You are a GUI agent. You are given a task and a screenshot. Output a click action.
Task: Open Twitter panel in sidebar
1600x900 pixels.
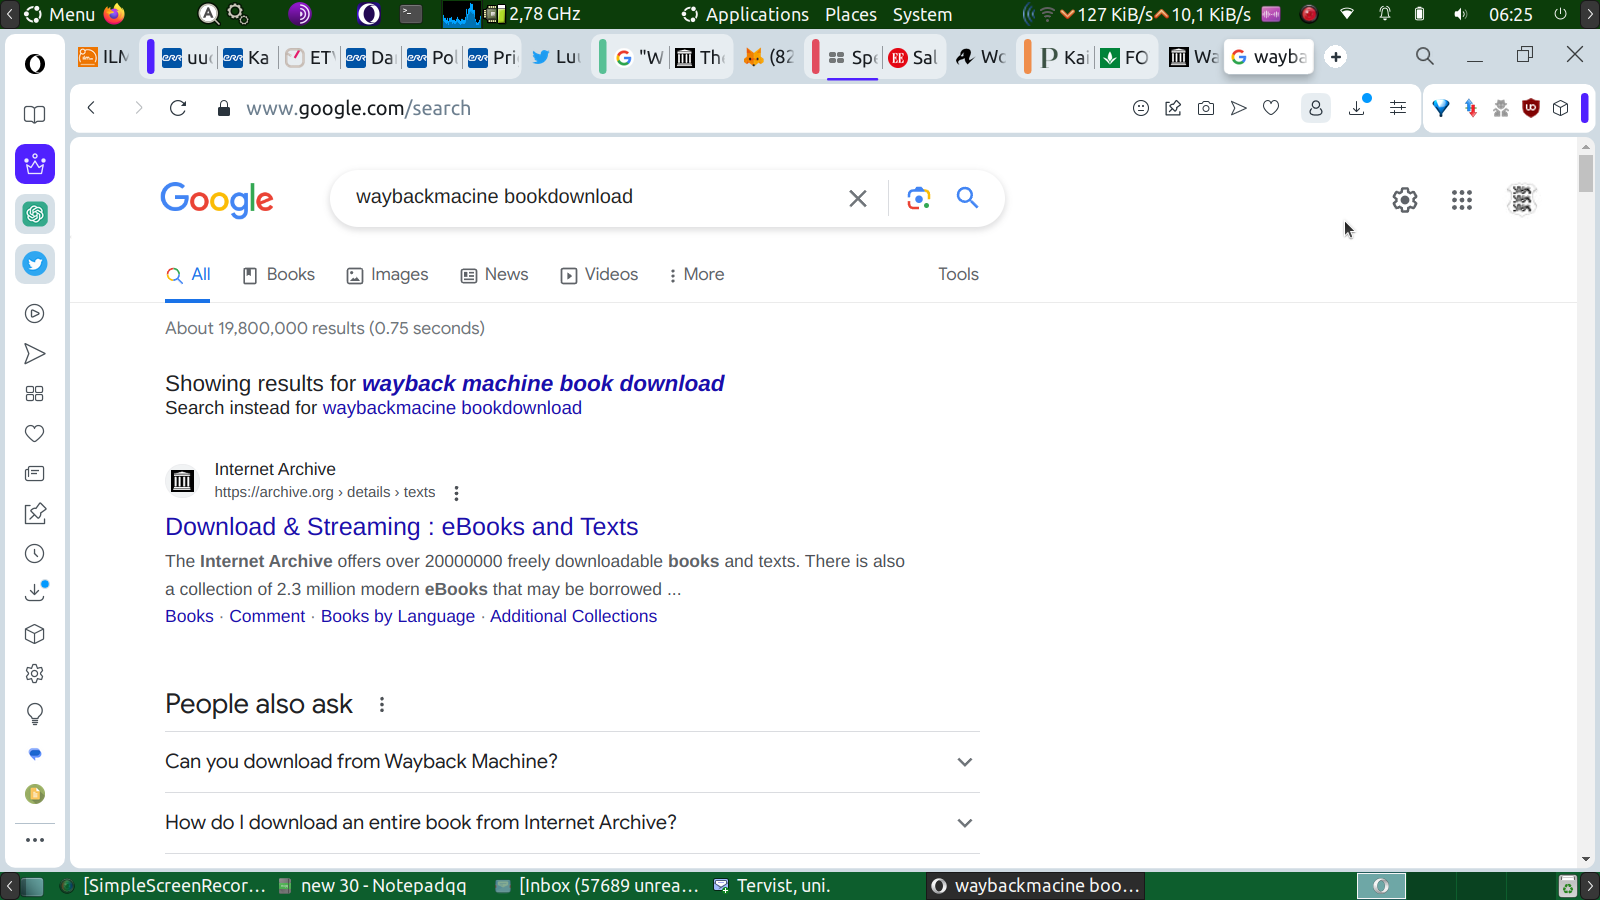(35, 264)
